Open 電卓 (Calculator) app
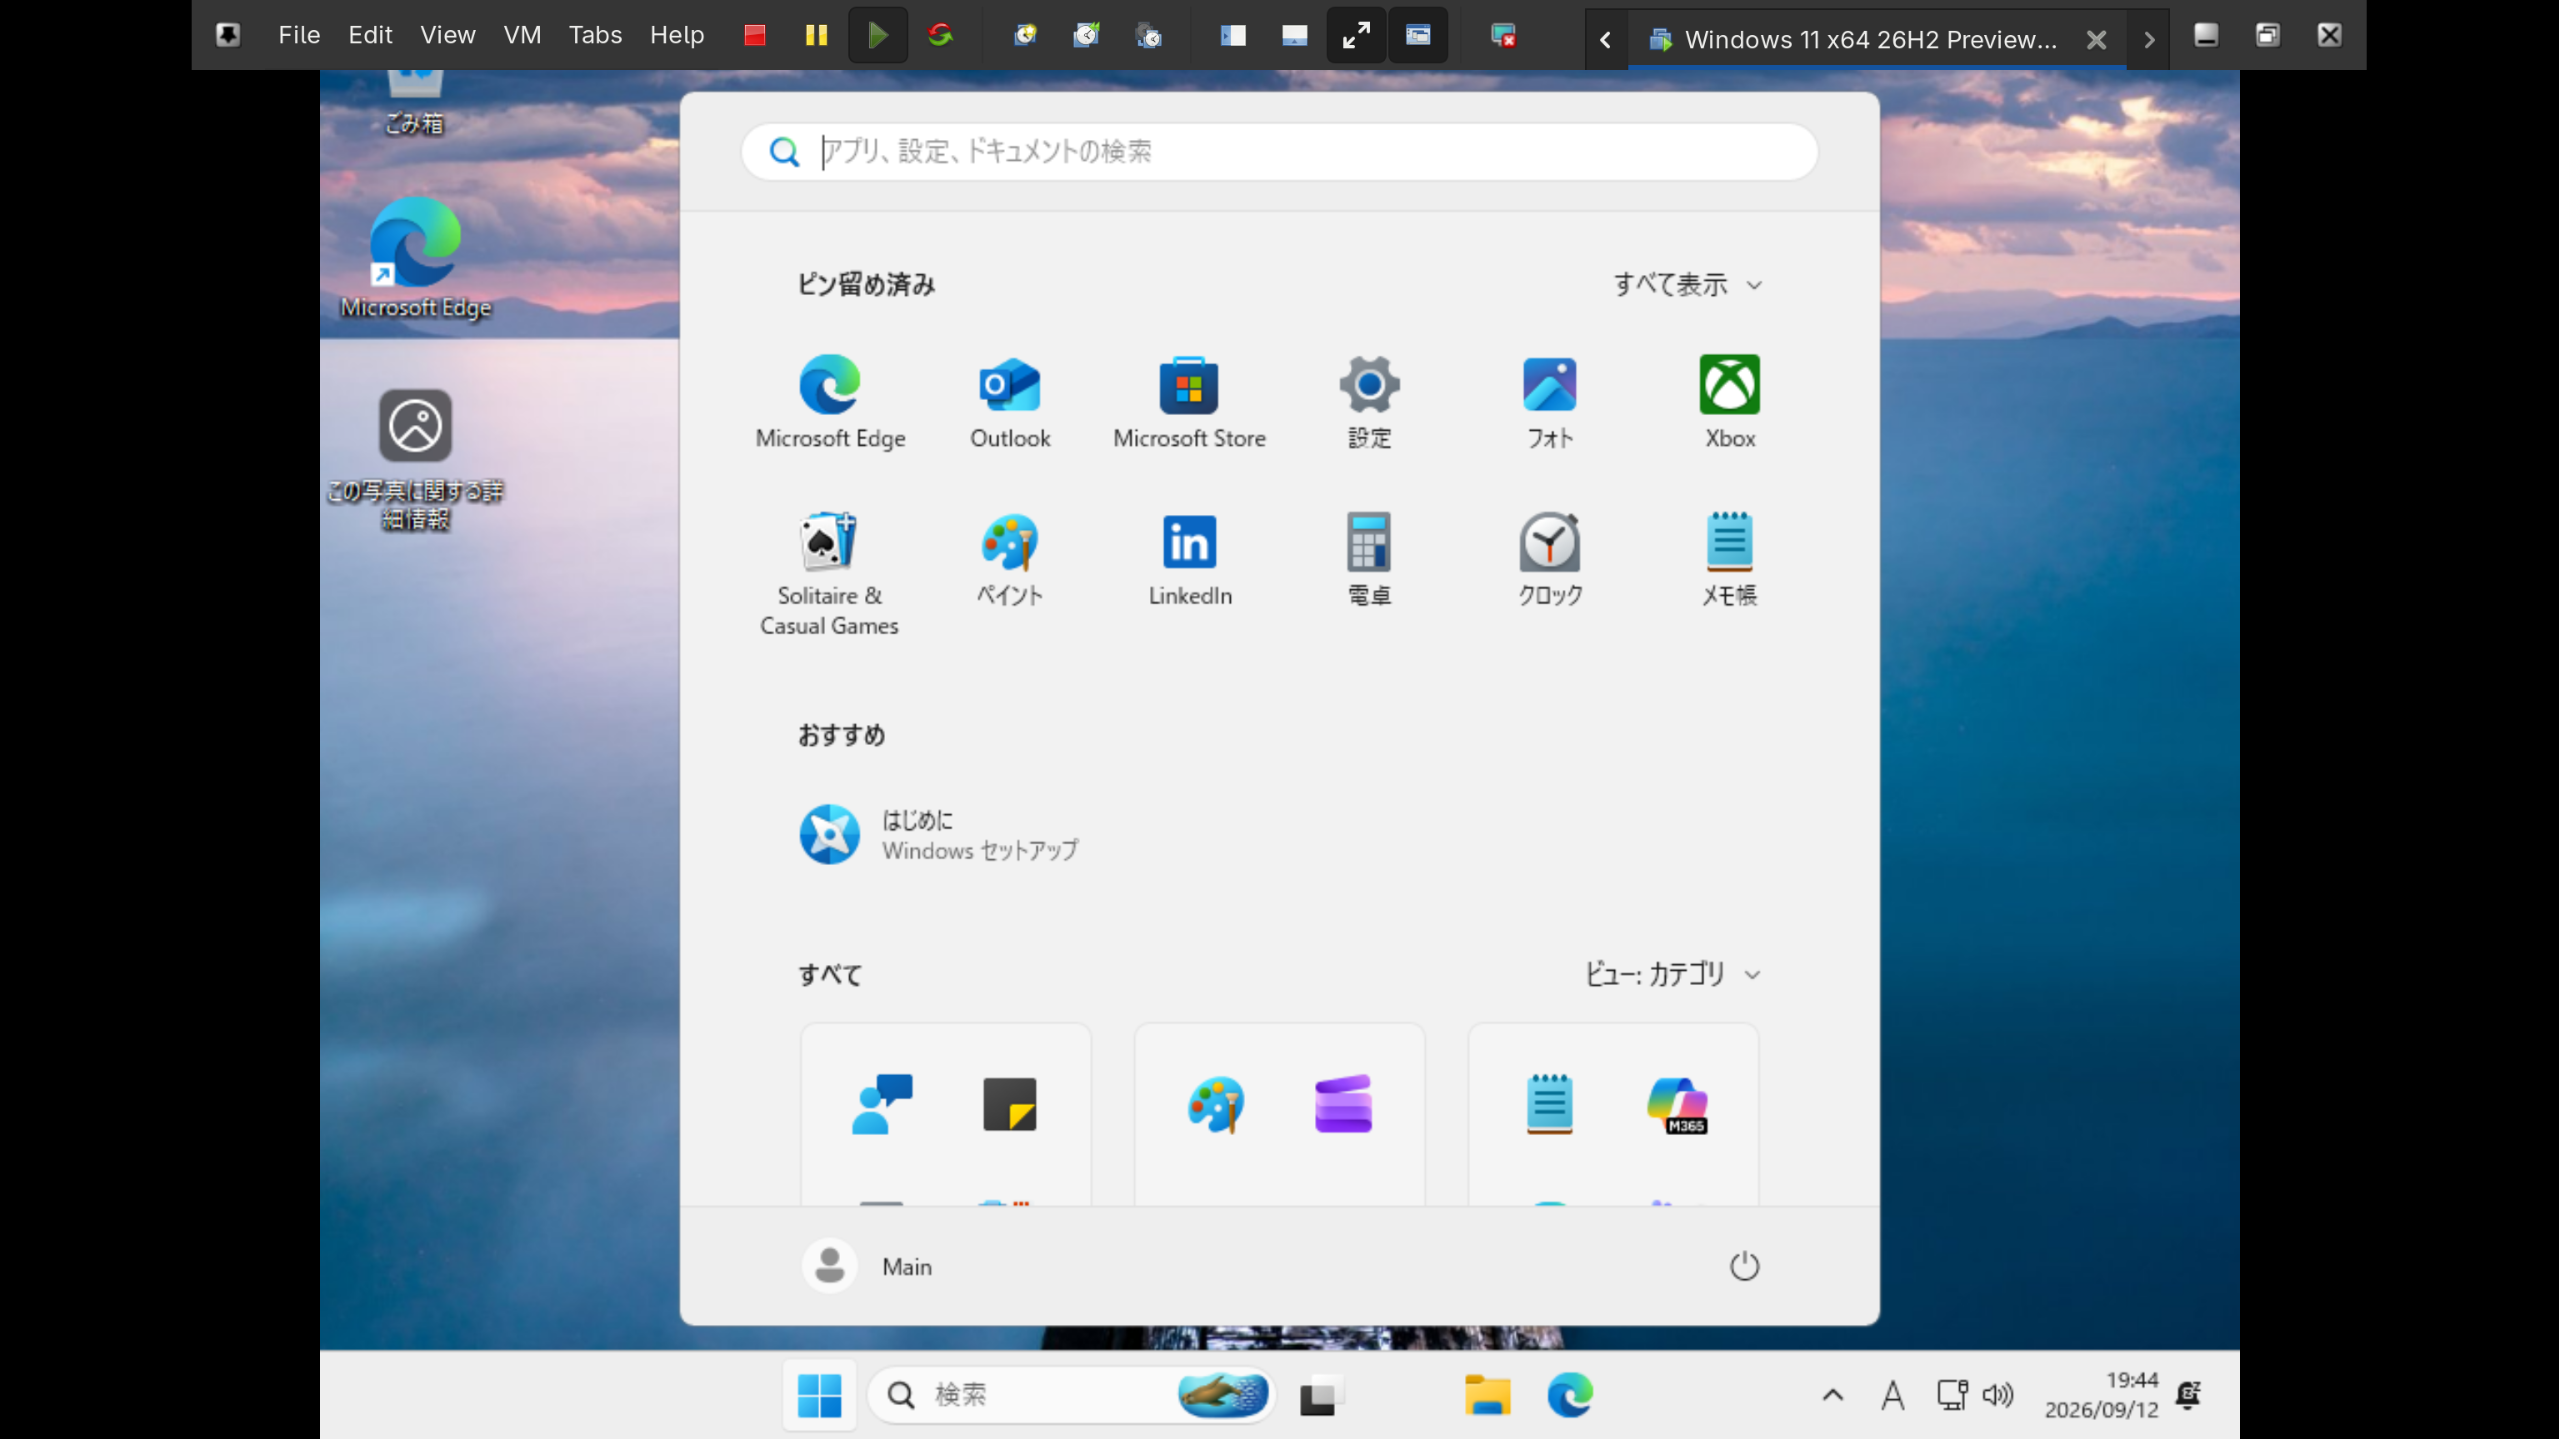Viewport: 2559px width, 1439px height. click(x=1369, y=560)
